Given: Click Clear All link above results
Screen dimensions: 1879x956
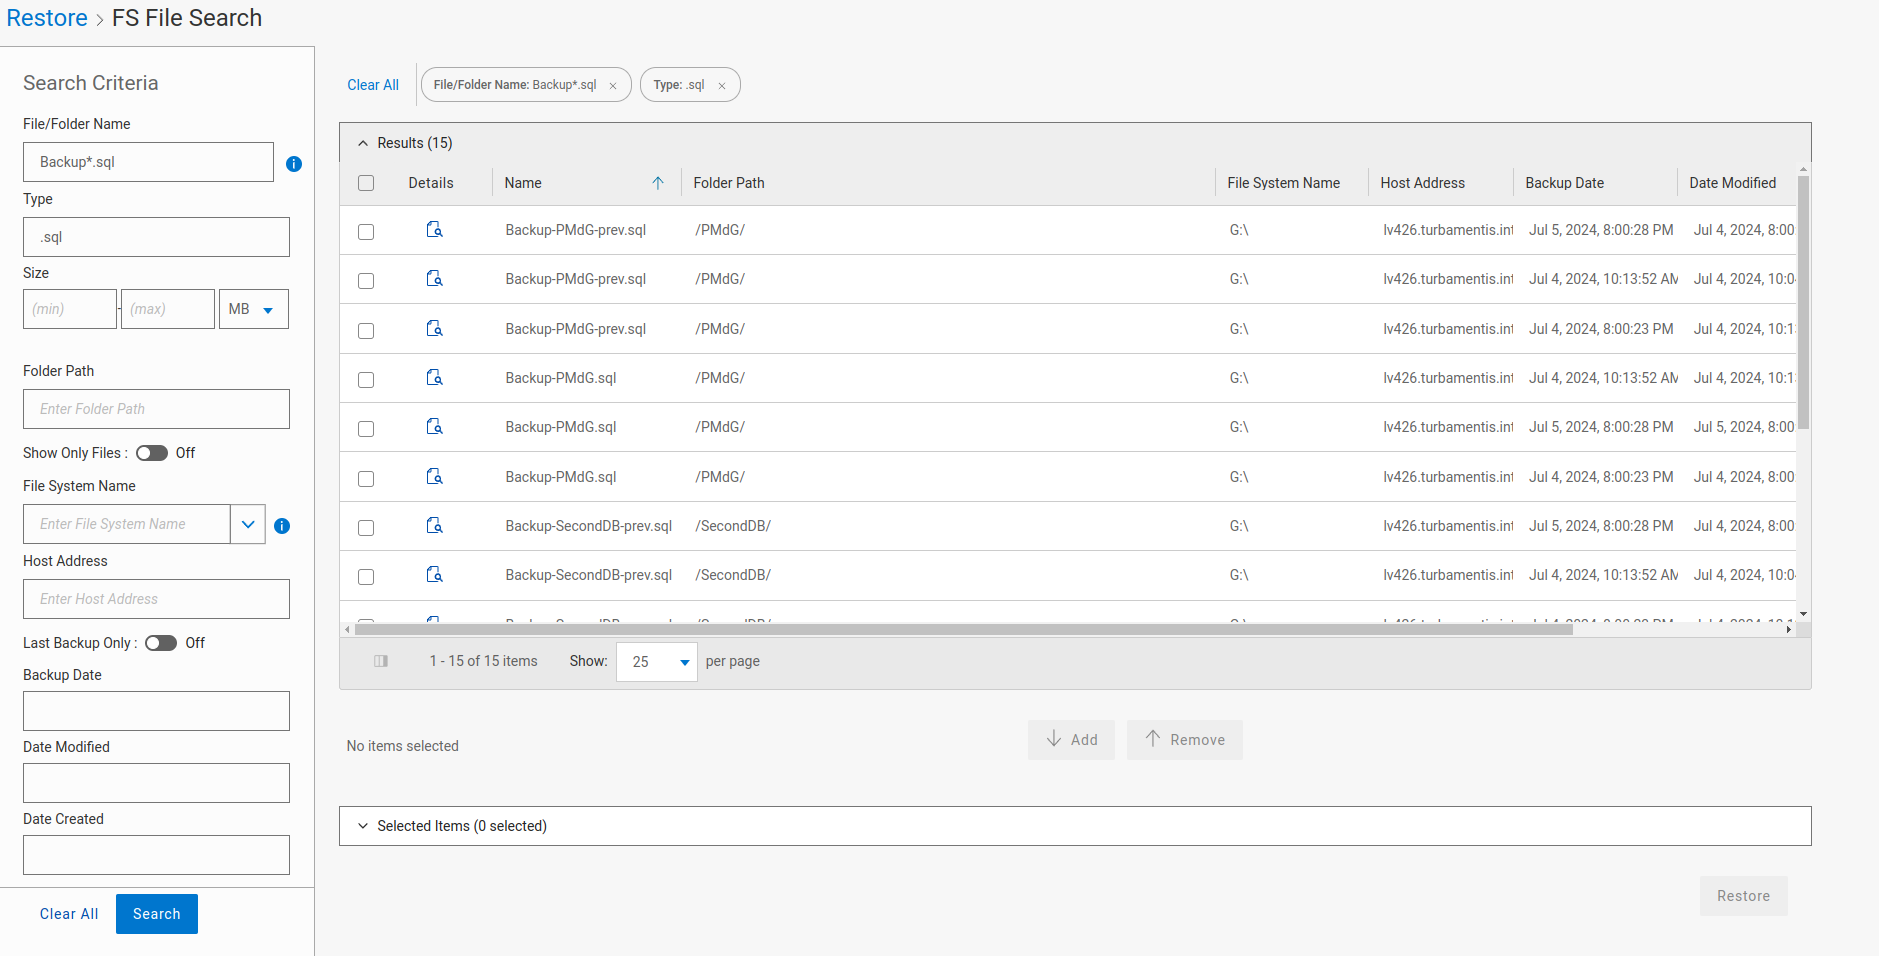Looking at the screenshot, I should click(x=373, y=85).
